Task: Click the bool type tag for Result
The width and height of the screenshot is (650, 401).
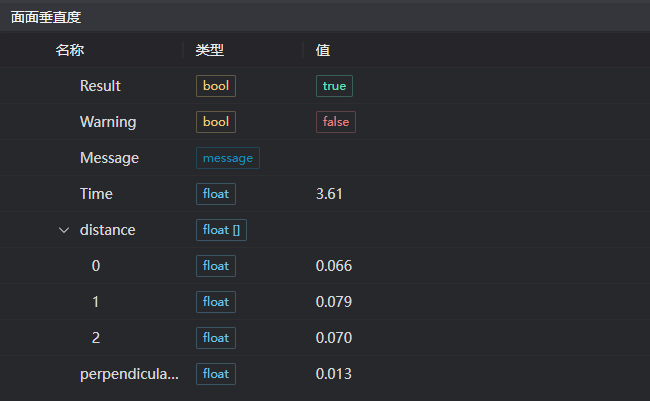Action: point(216,86)
